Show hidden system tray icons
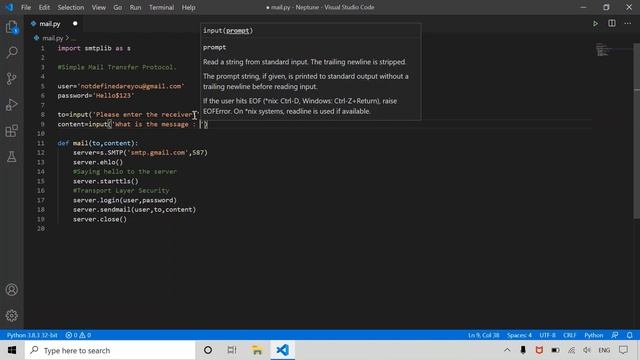 click(507, 350)
